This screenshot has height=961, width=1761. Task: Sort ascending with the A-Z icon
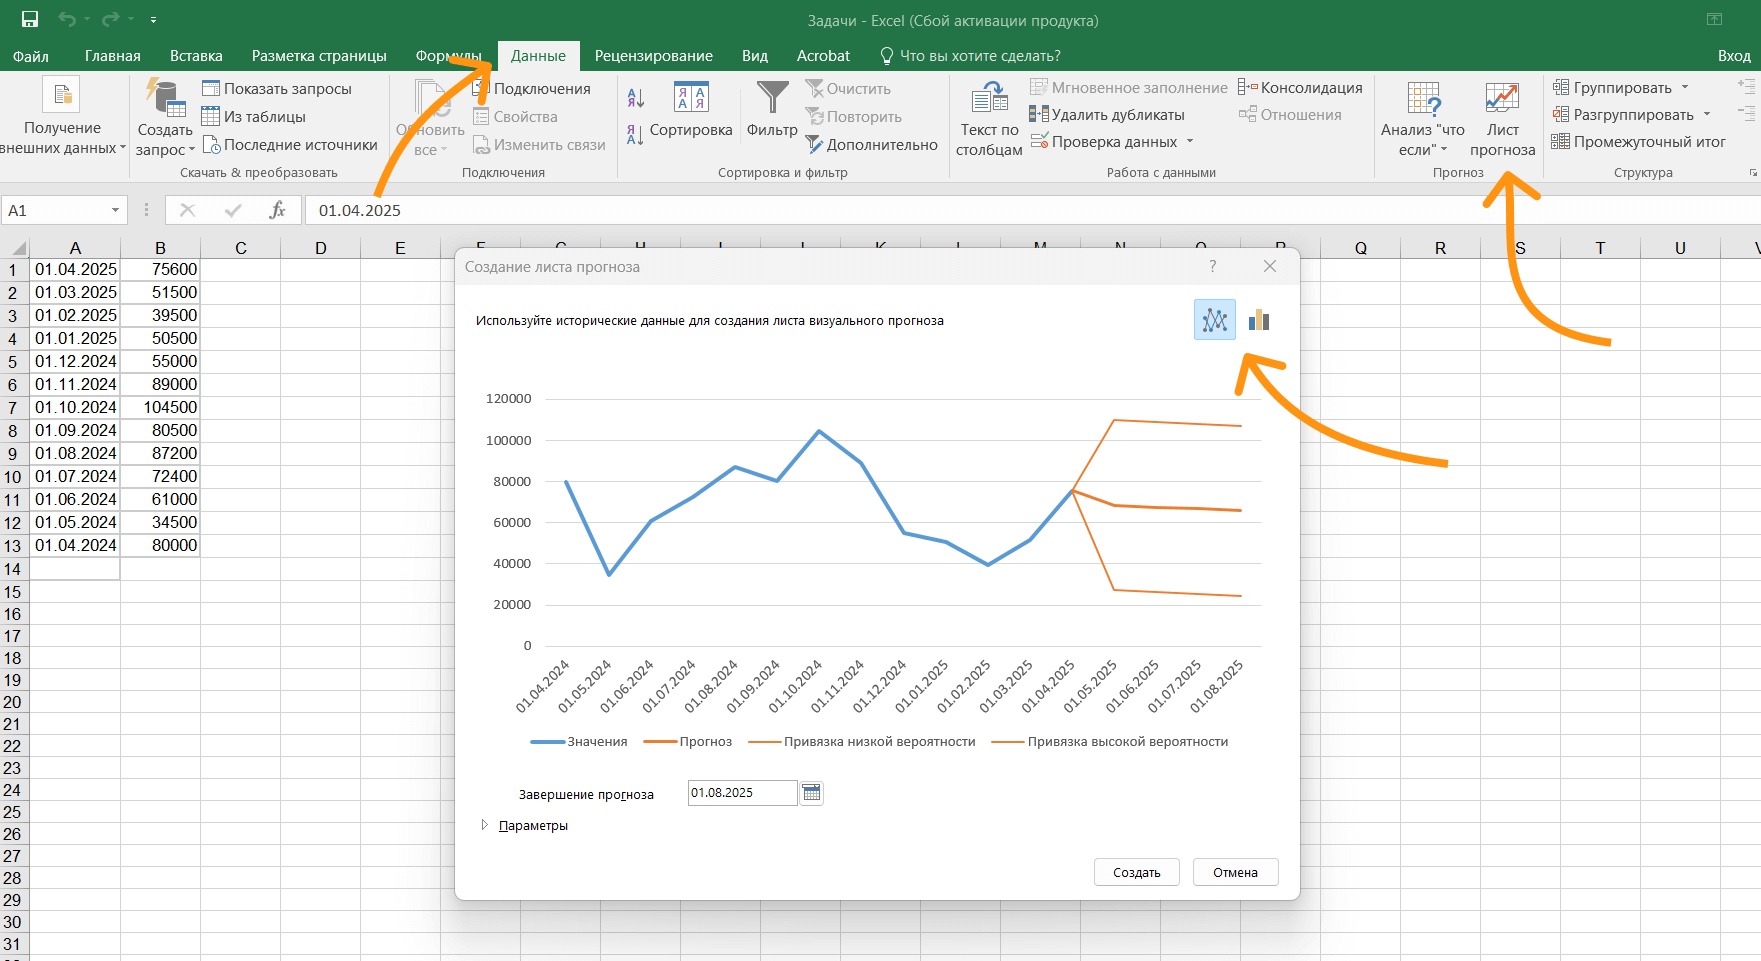click(636, 98)
